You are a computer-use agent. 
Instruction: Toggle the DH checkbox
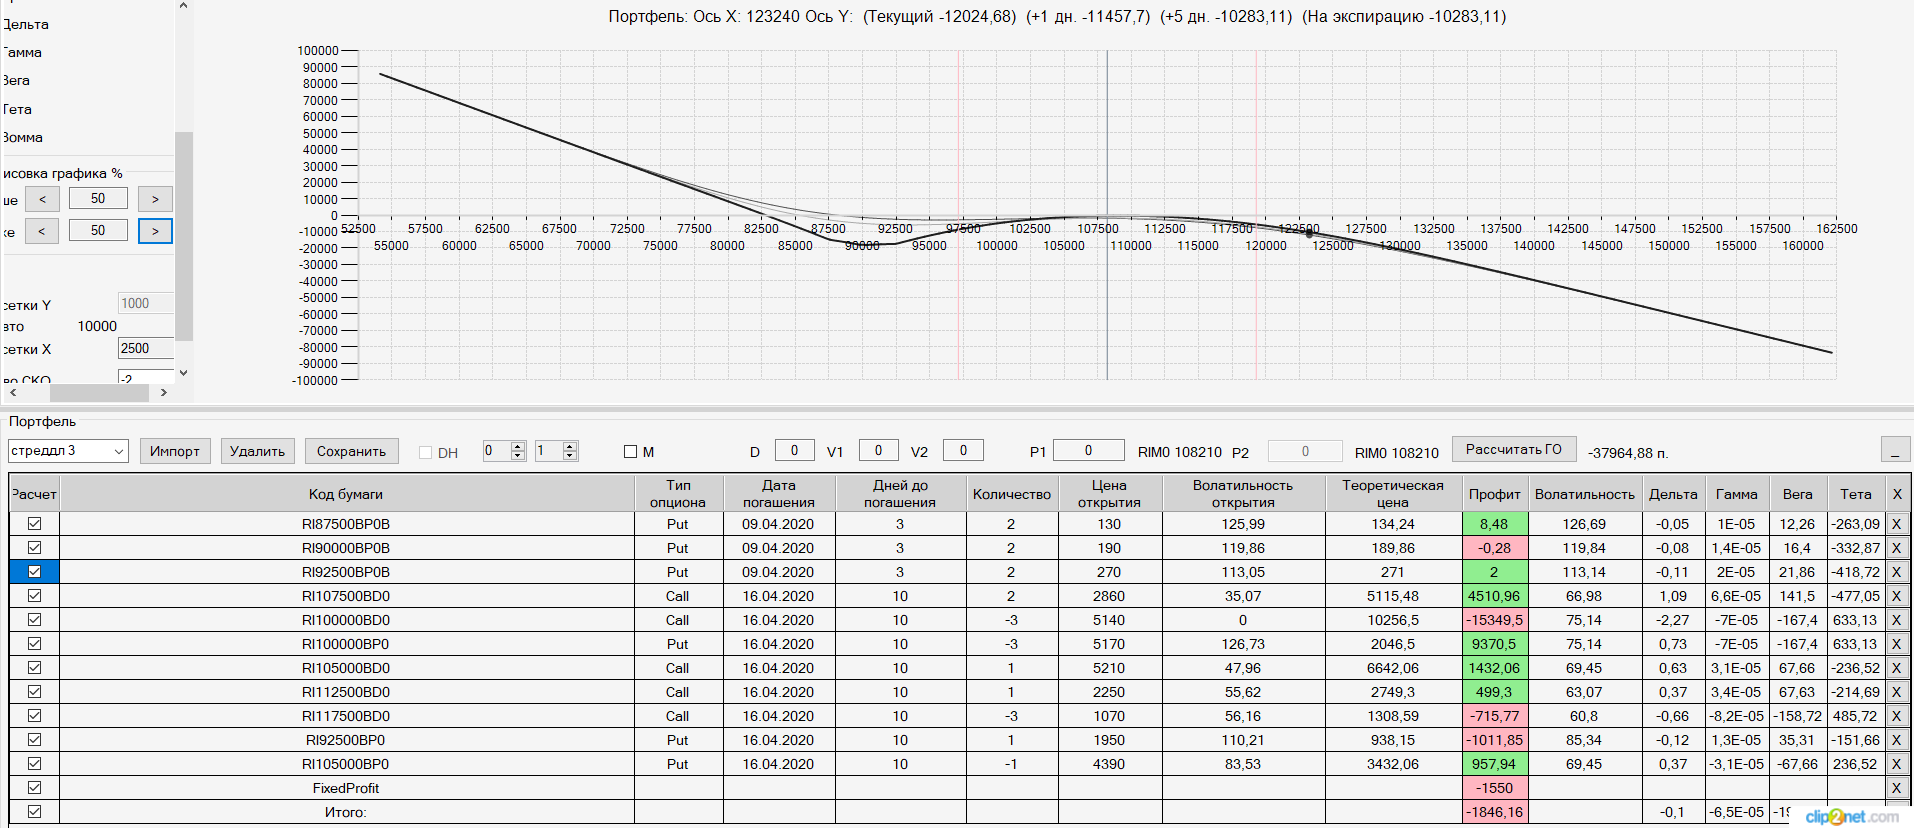coord(426,452)
